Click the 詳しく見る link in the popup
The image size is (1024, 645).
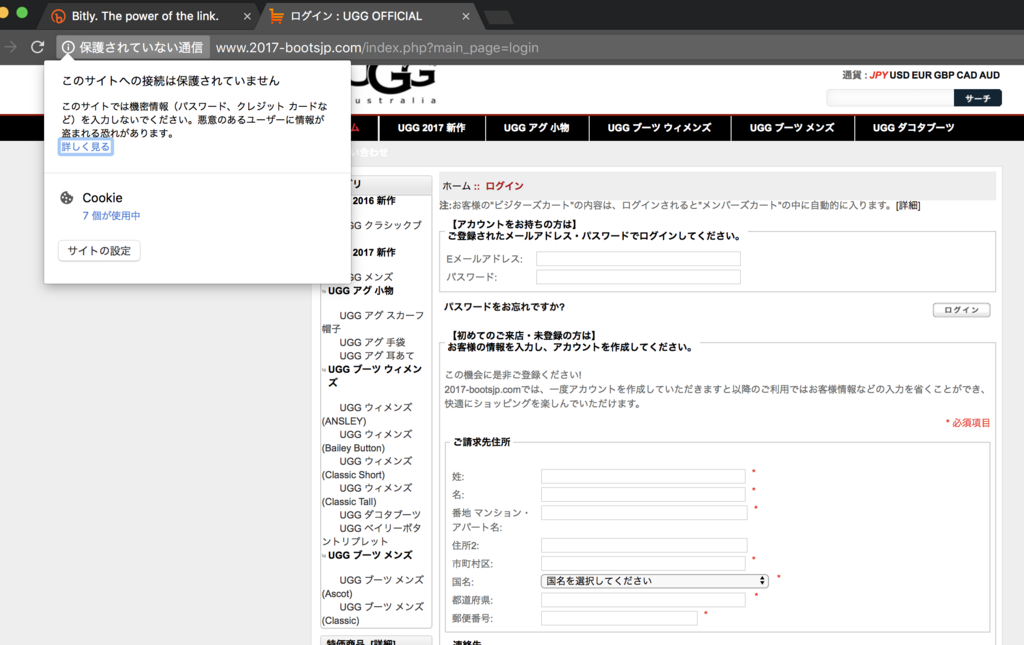[86, 147]
